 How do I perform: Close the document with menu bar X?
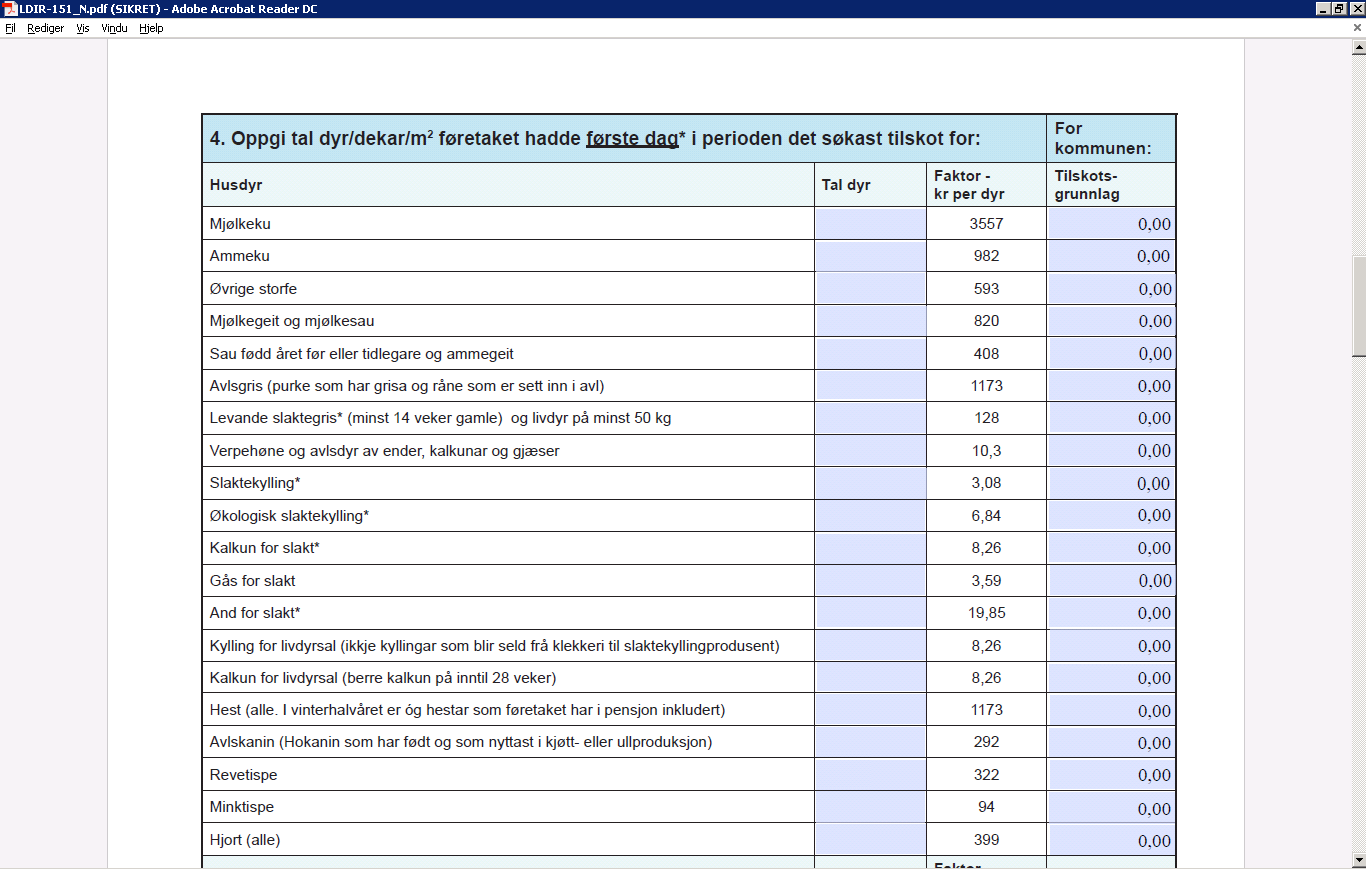tap(1357, 28)
